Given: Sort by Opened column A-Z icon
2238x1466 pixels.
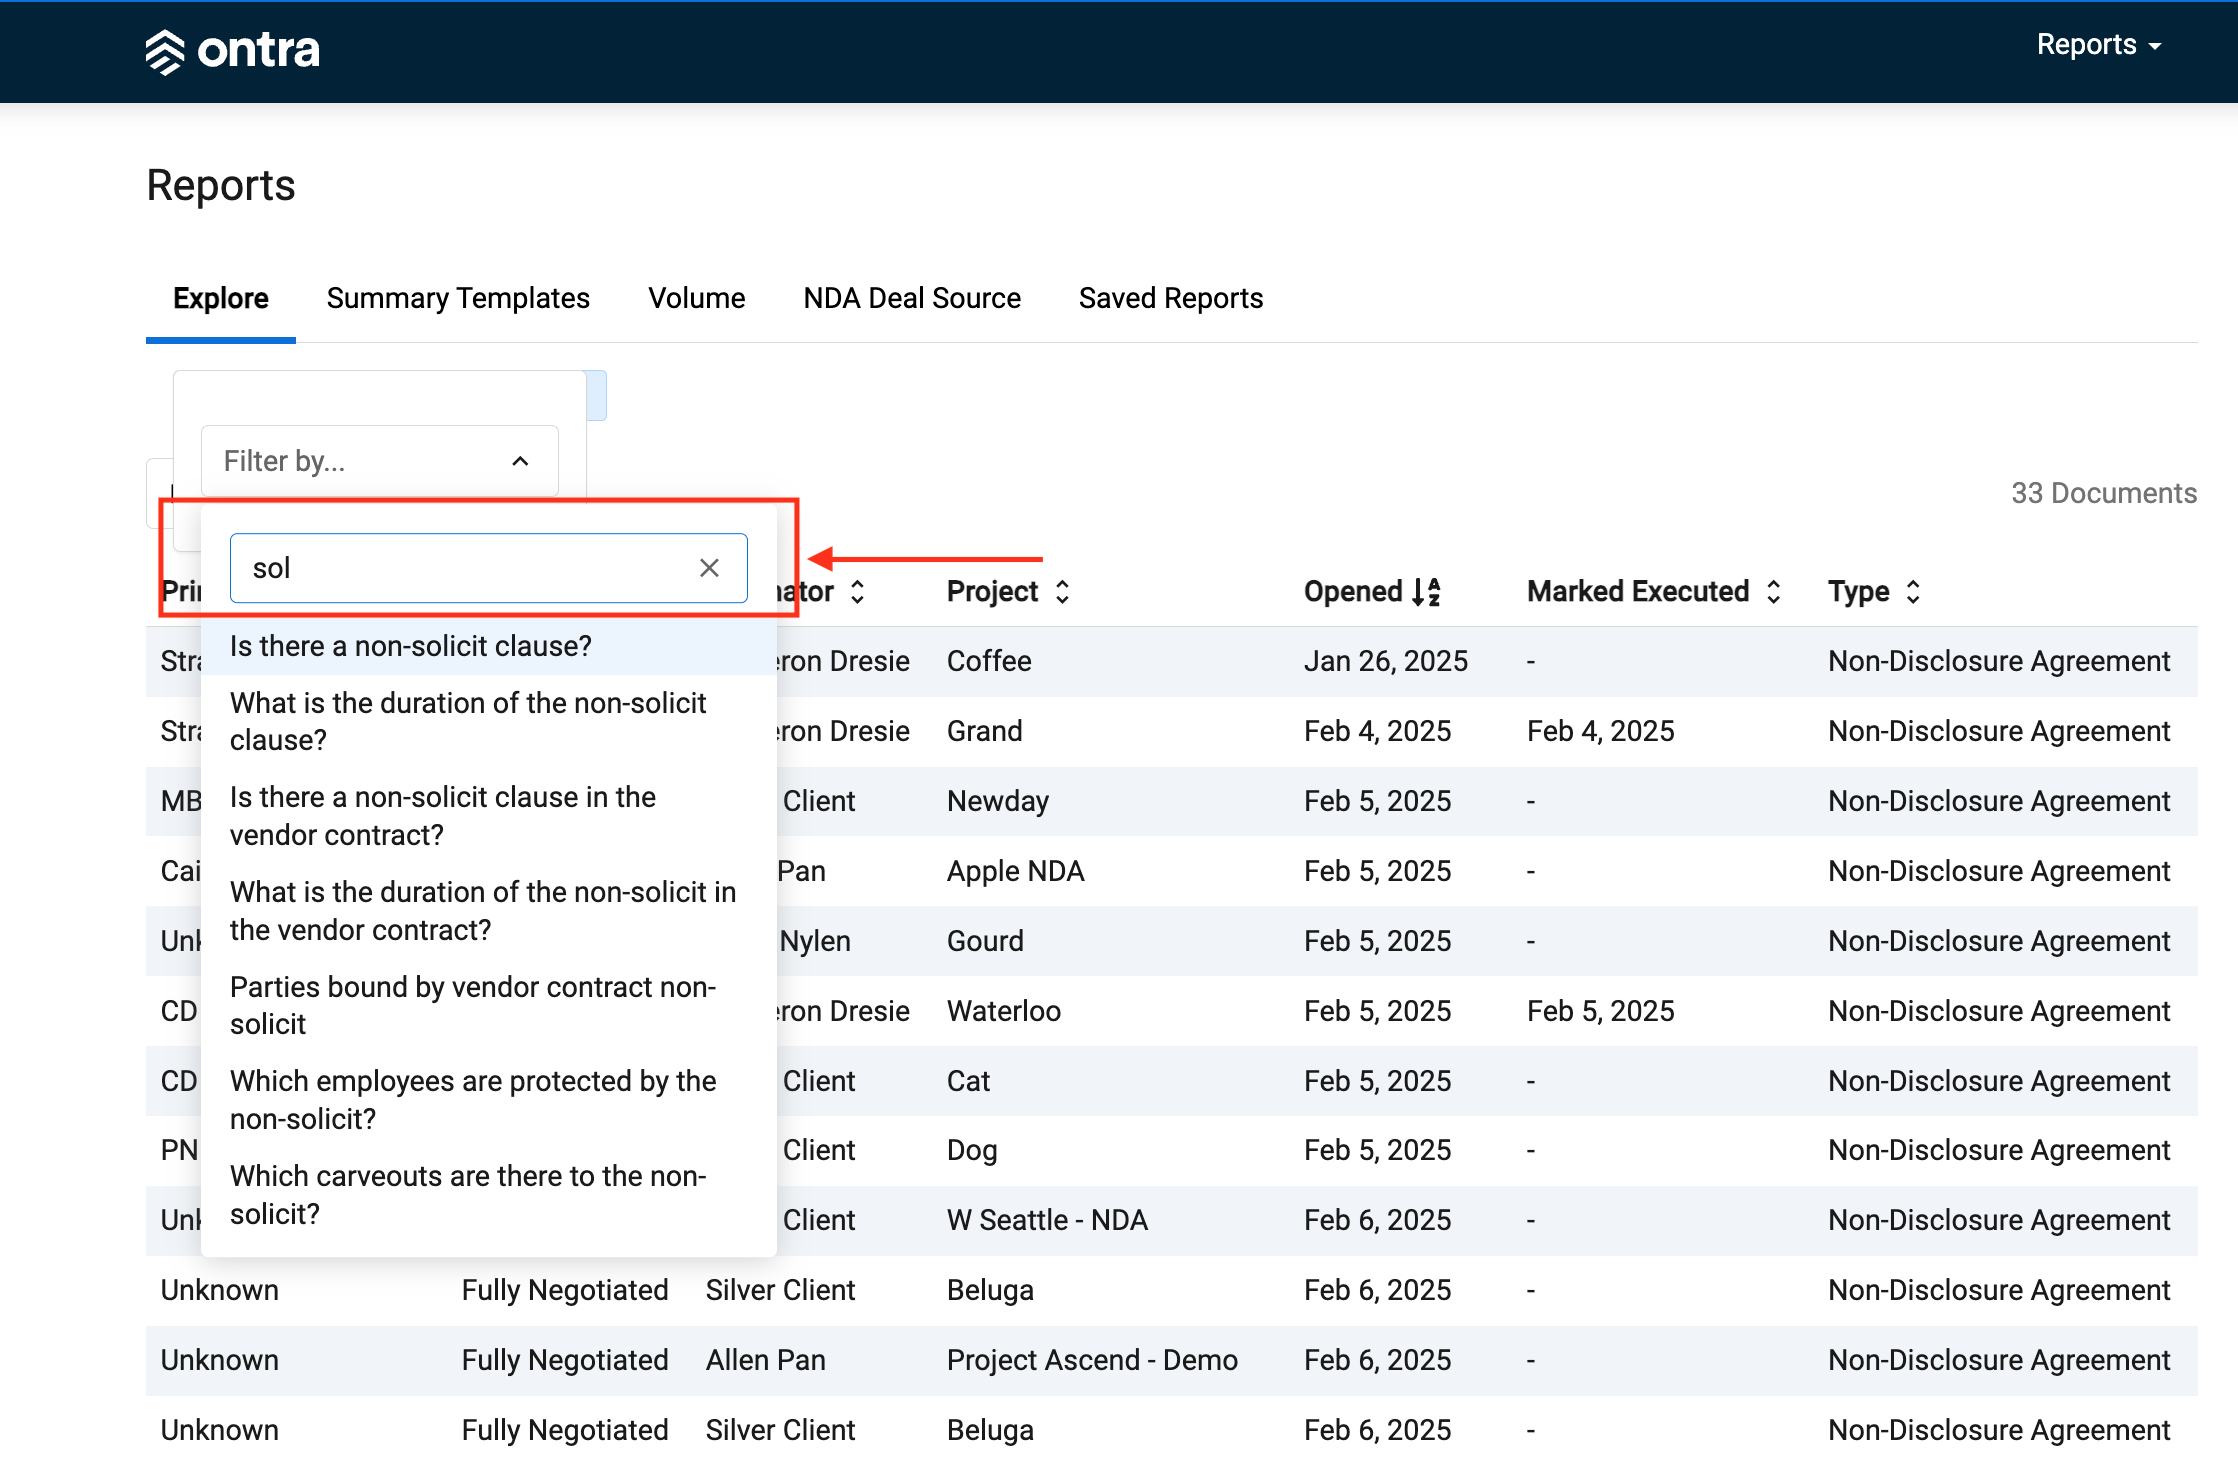Looking at the screenshot, I should pyautogui.click(x=1426, y=592).
